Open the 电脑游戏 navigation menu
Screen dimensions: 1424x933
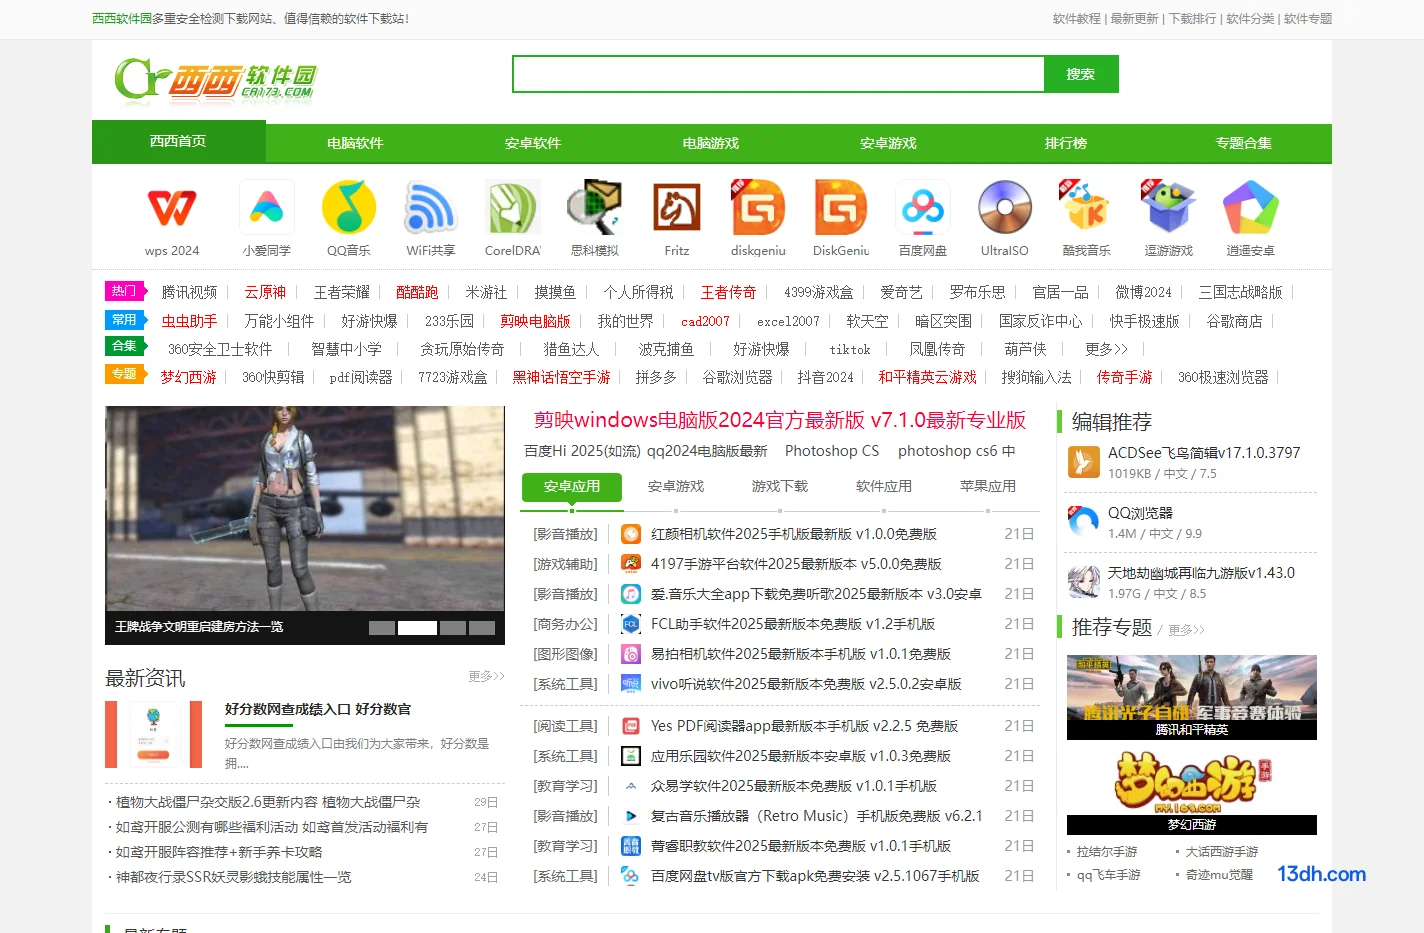pyautogui.click(x=711, y=143)
